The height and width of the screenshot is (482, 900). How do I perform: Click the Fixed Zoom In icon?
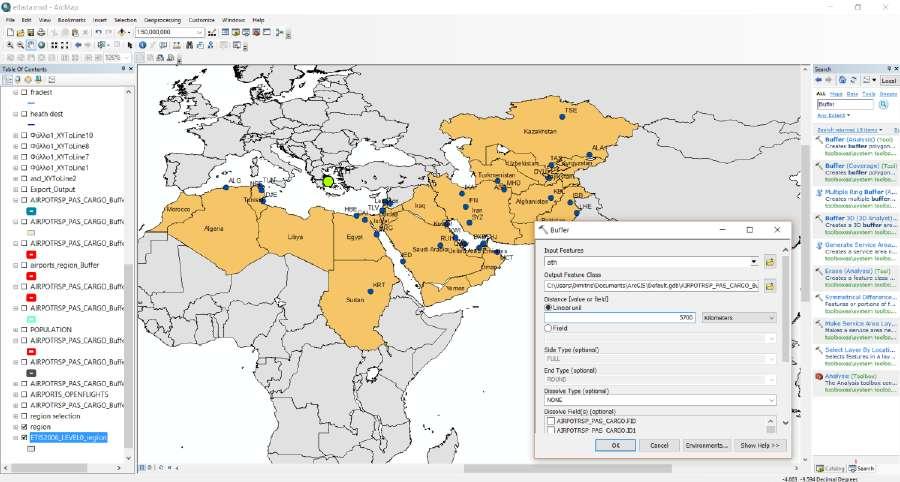[x=55, y=45]
